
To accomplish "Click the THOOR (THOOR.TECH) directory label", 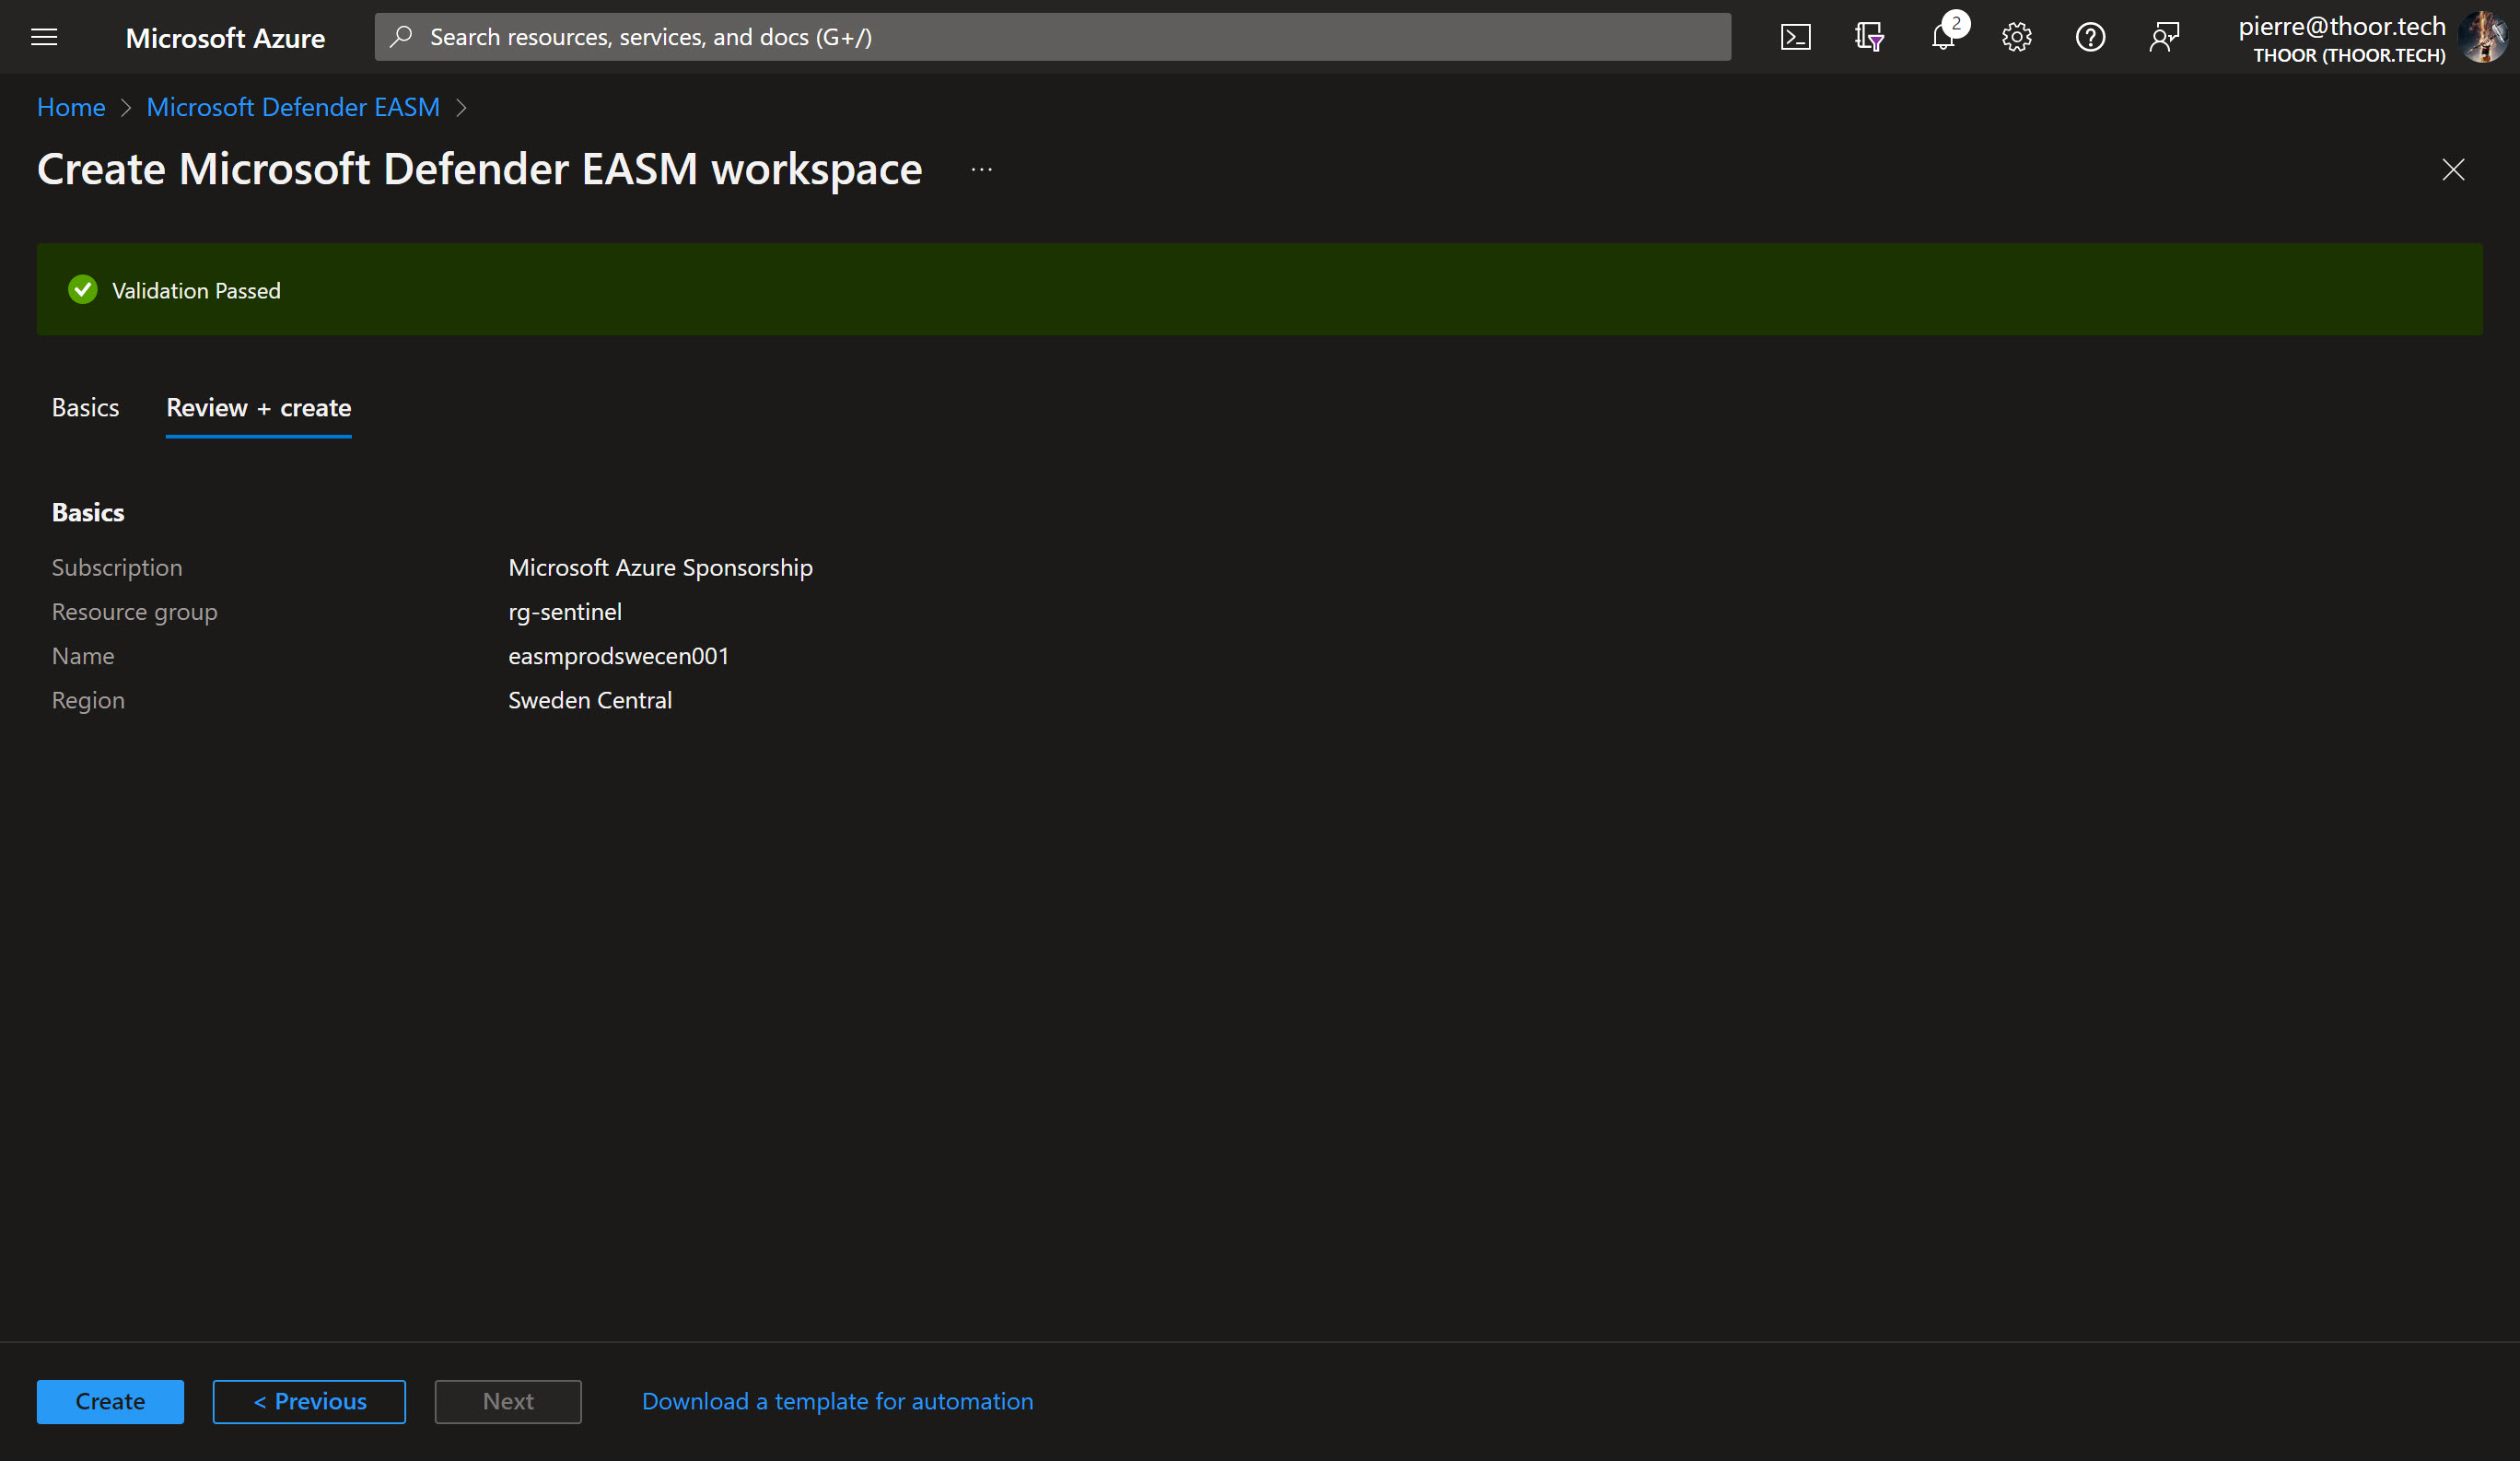I will coord(2349,55).
